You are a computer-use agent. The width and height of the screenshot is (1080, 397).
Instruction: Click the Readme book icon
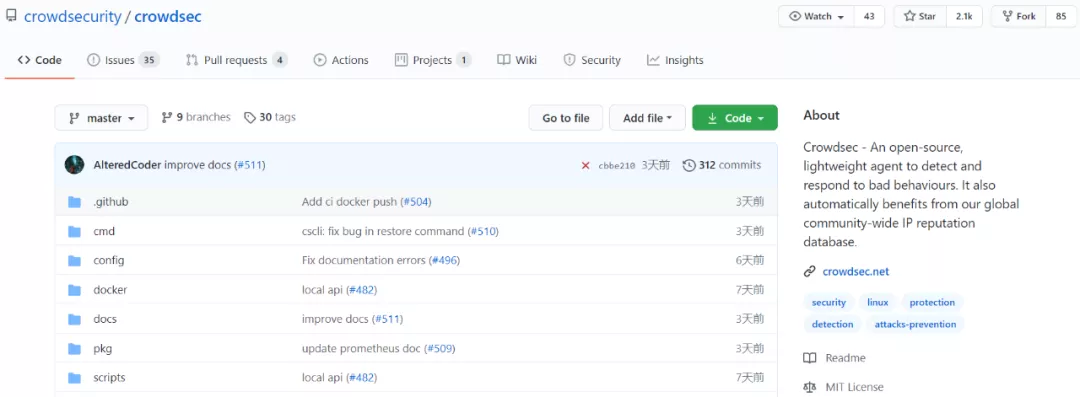tap(810, 358)
